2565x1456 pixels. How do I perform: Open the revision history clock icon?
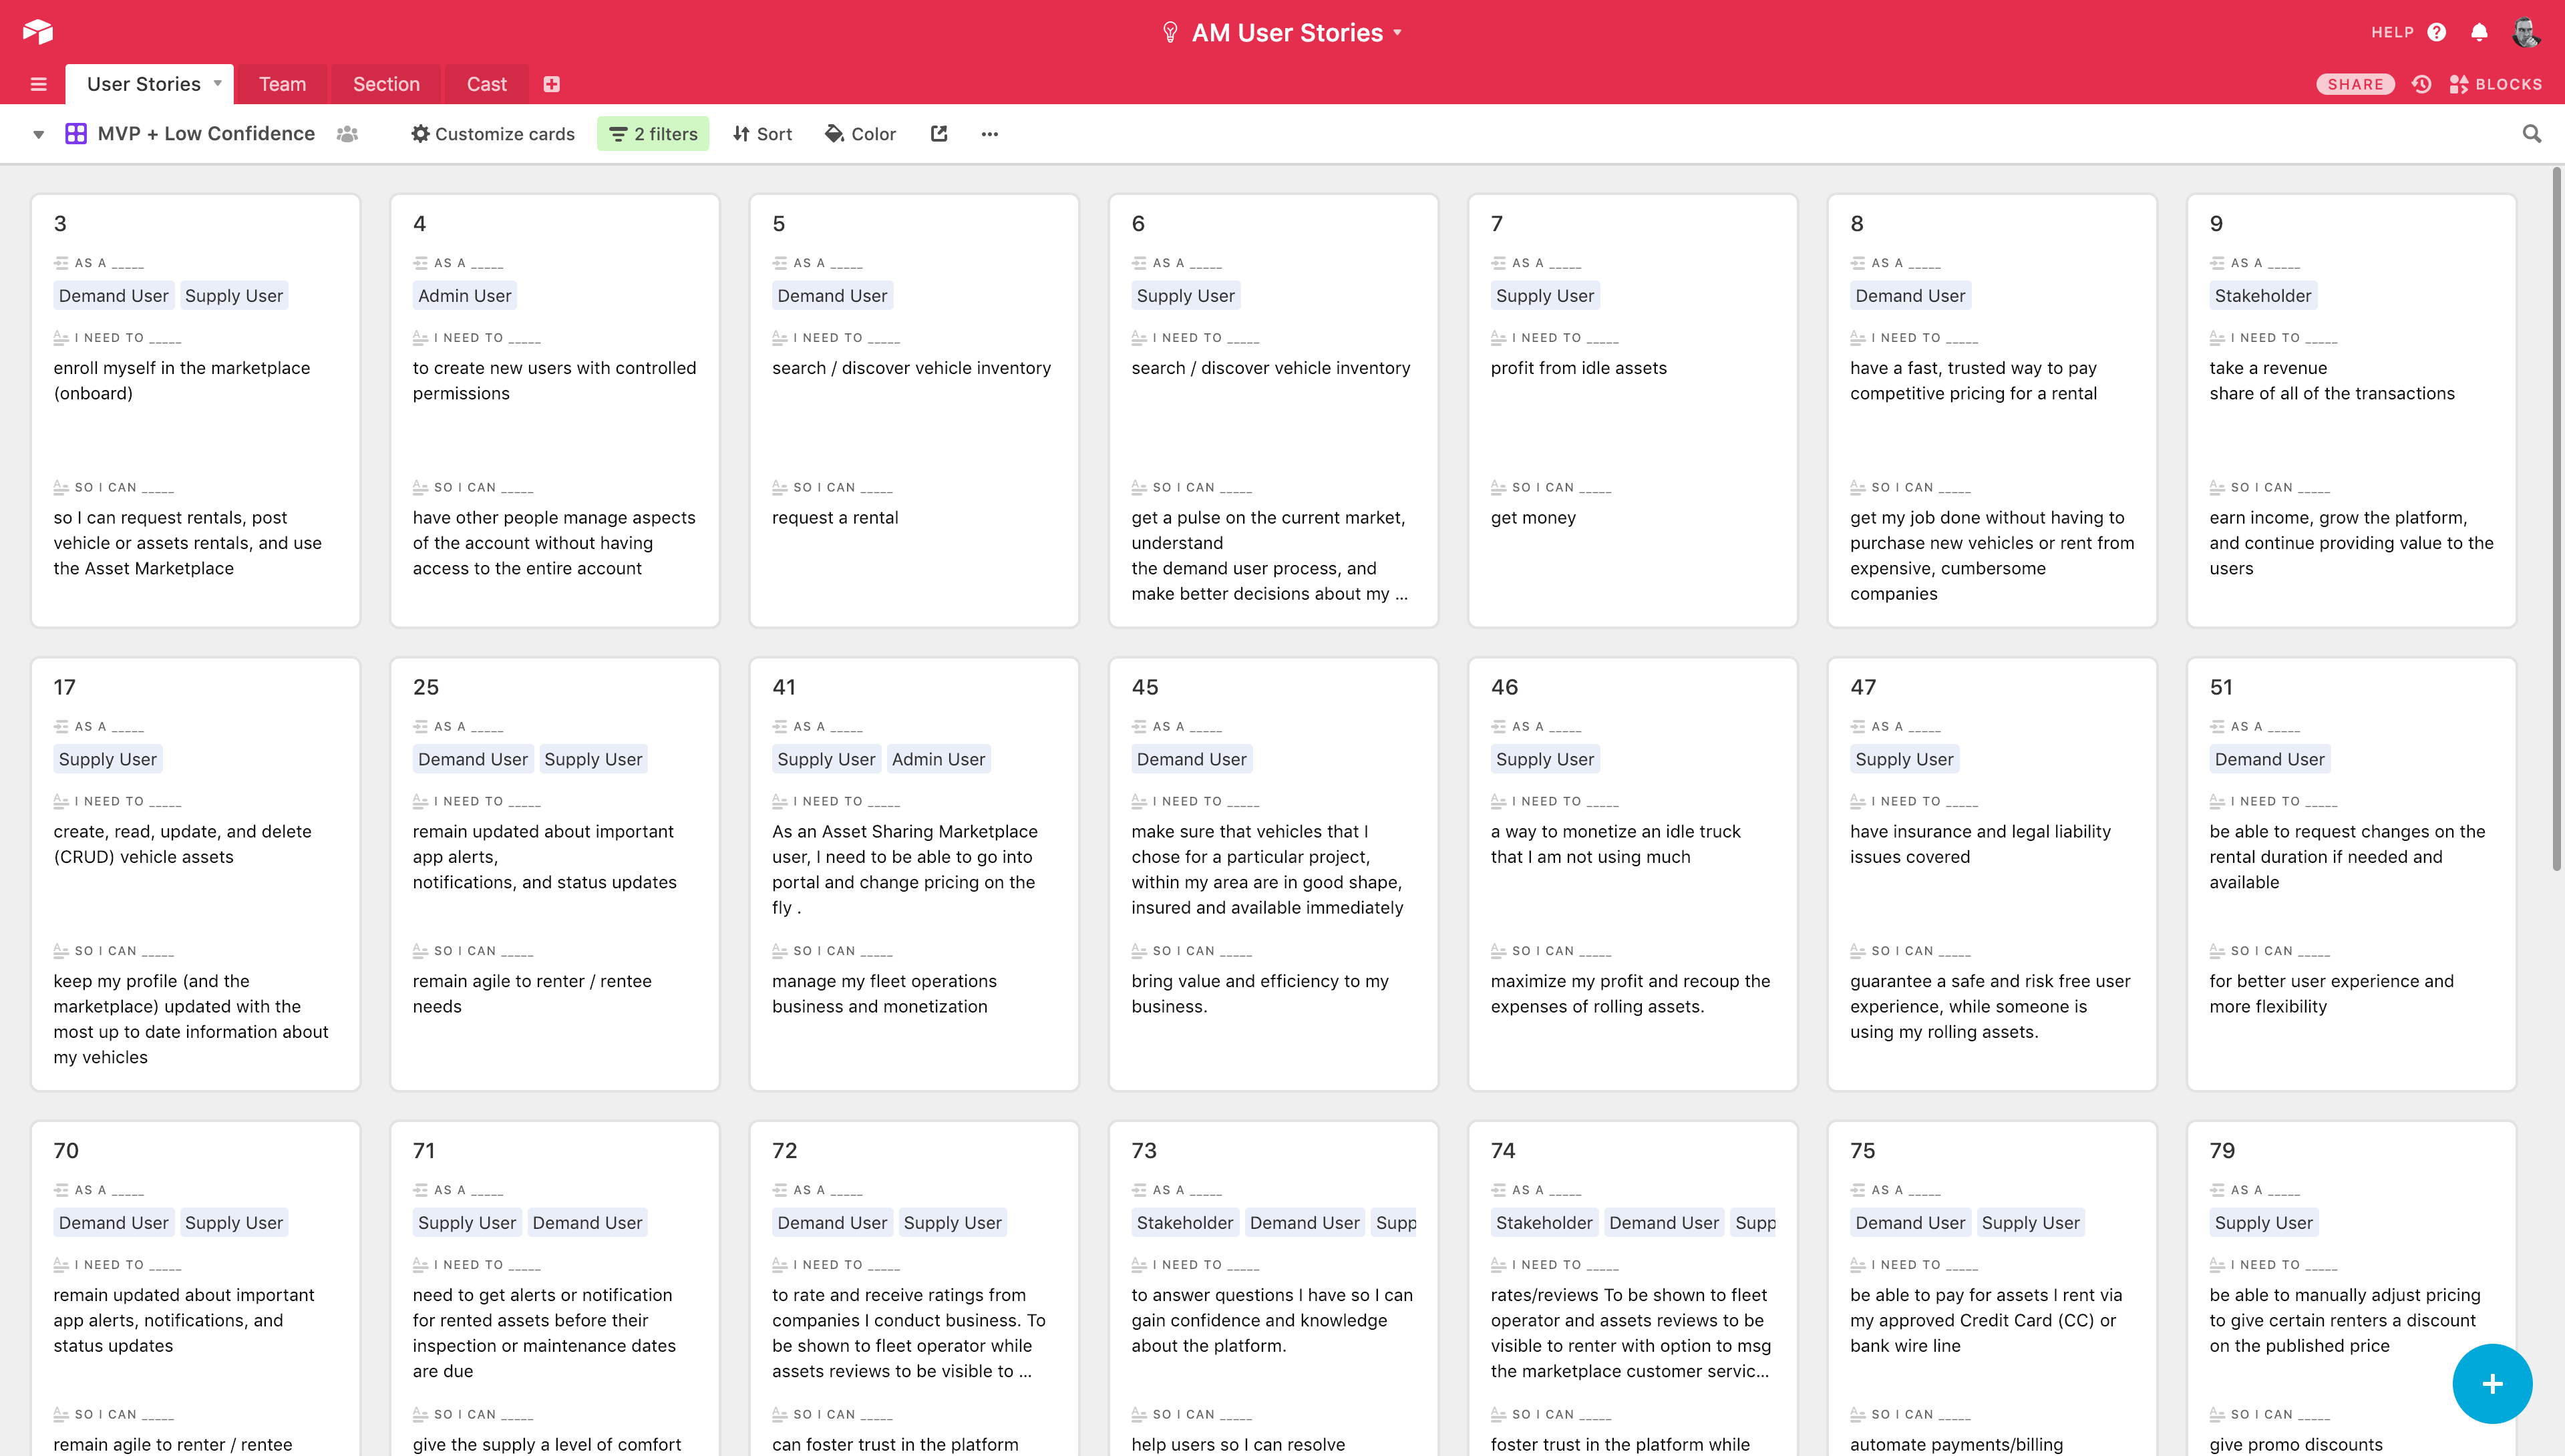pos(2421,84)
